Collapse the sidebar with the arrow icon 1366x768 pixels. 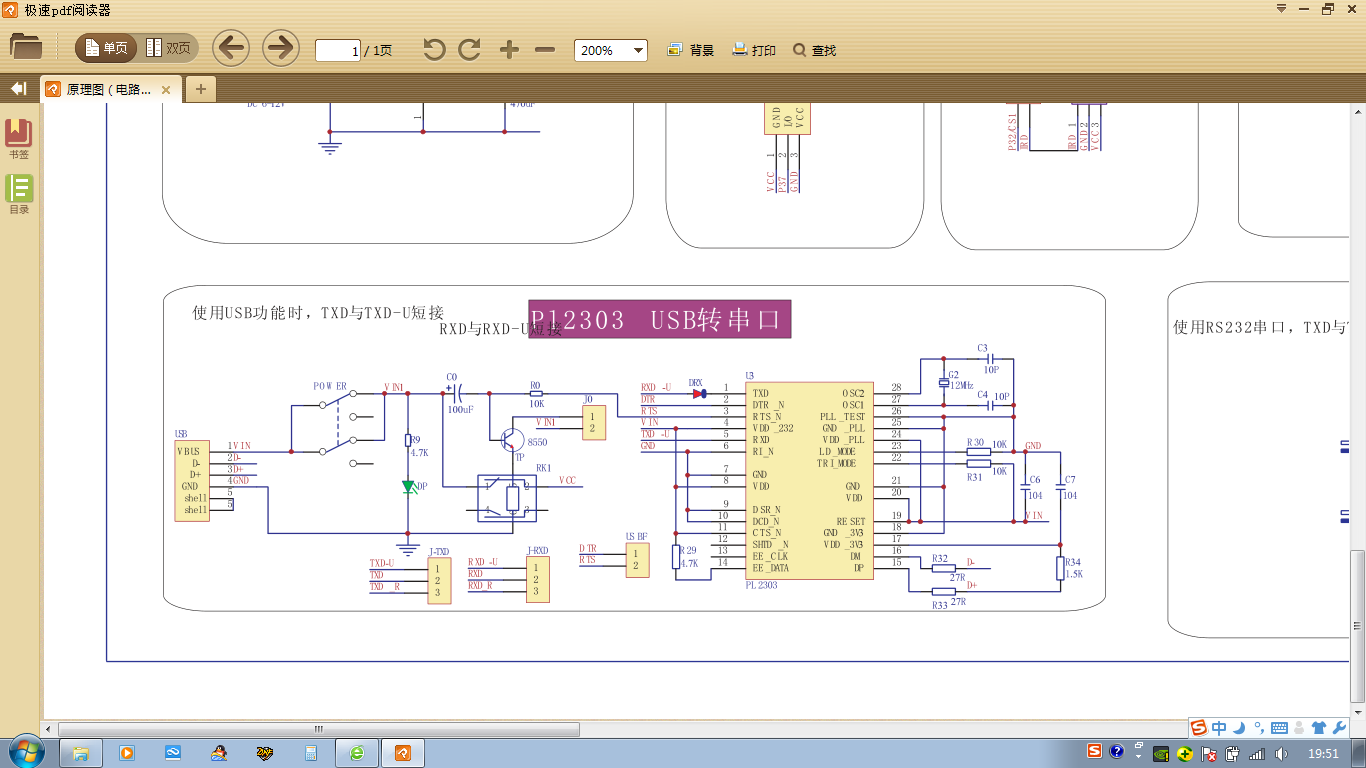pyautogui.click(x=18, y=89)
